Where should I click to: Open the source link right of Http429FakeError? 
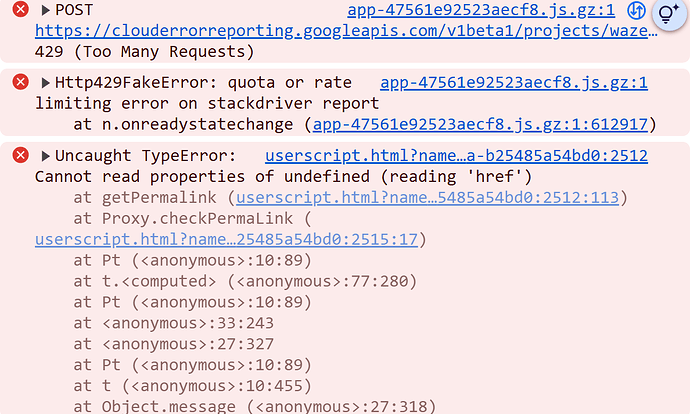[514, 83]
